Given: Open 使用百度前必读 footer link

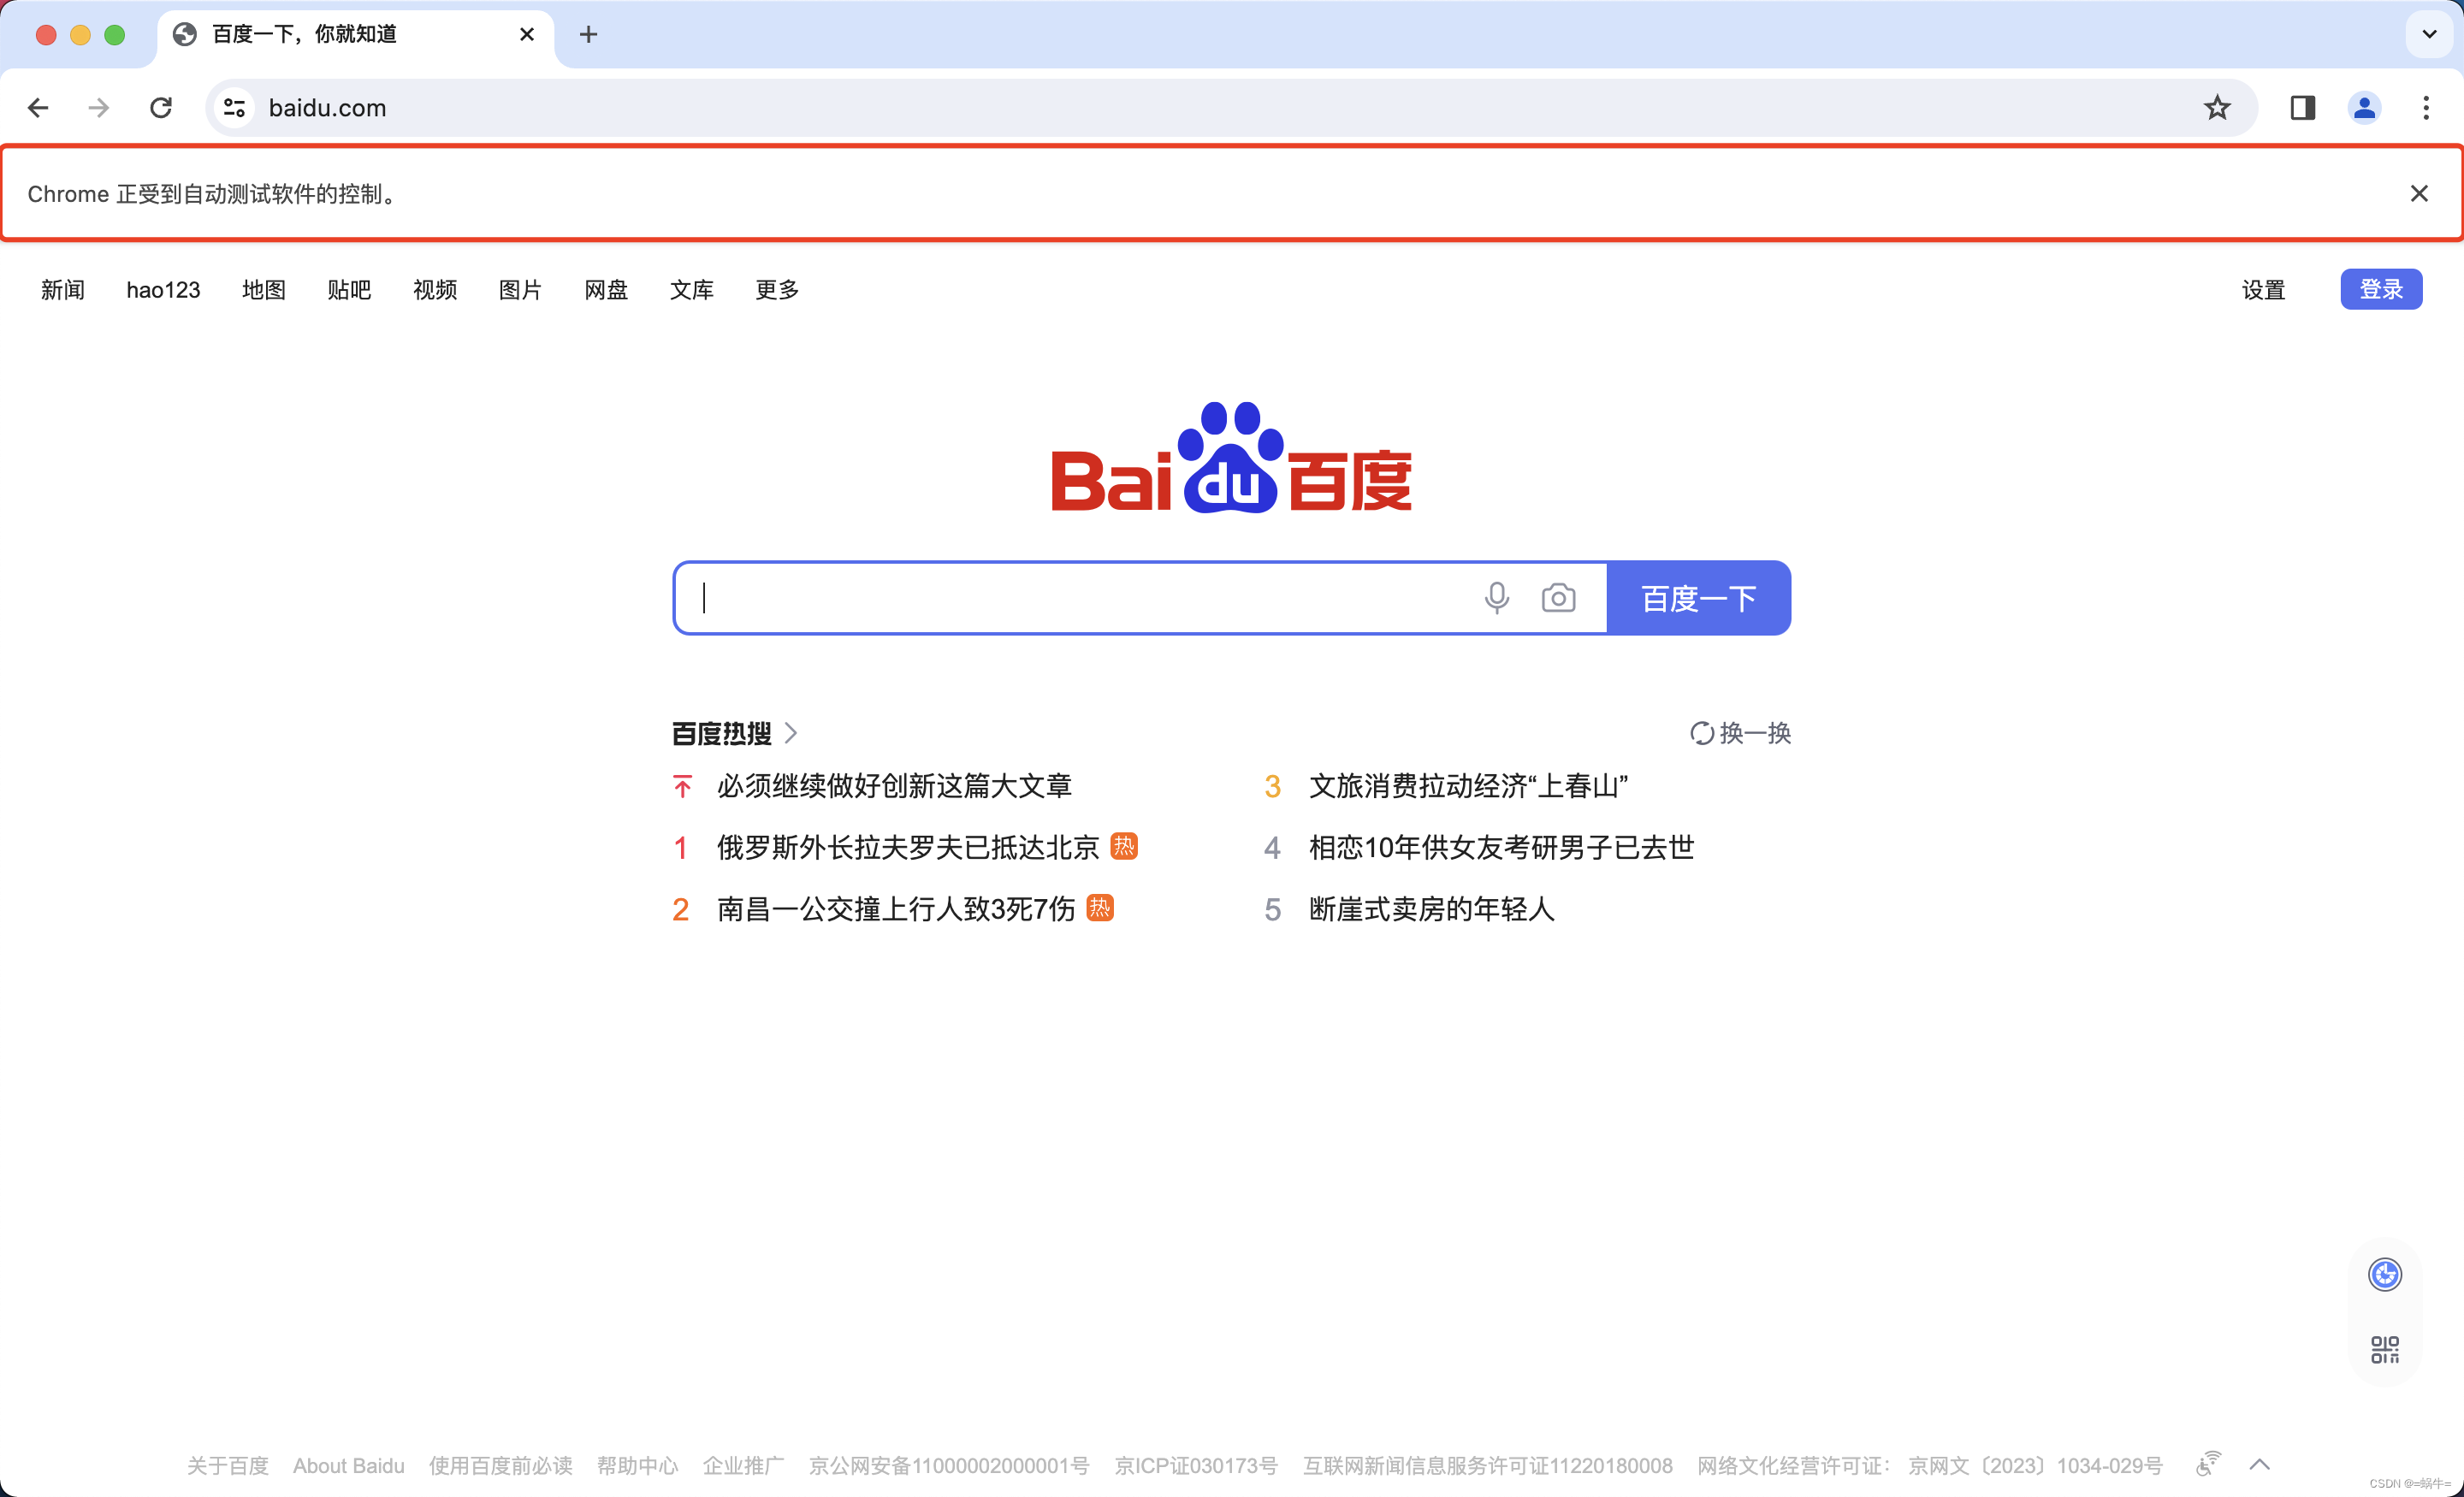Looking at the screenshot, I should pyautogui.click(x=501, y=1466).
